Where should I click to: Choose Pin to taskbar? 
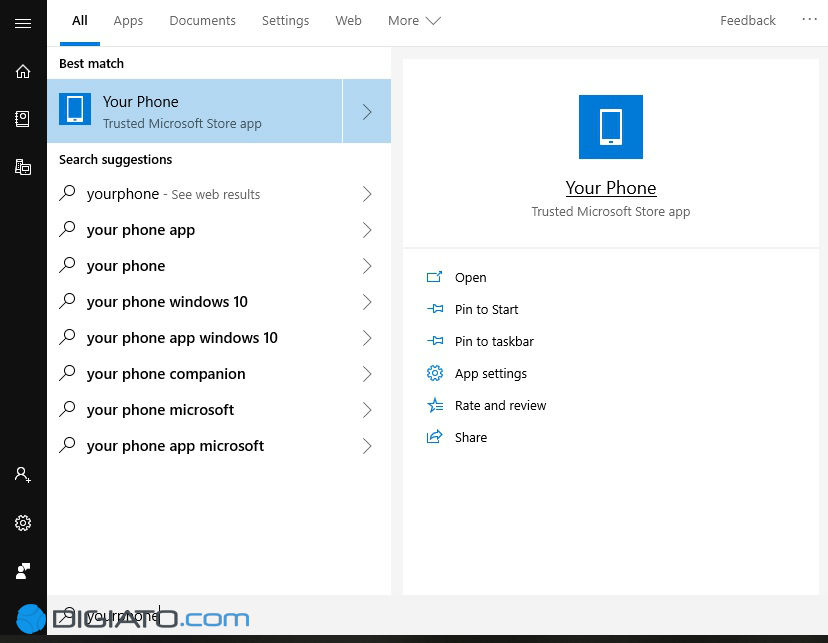pos(494,342)
